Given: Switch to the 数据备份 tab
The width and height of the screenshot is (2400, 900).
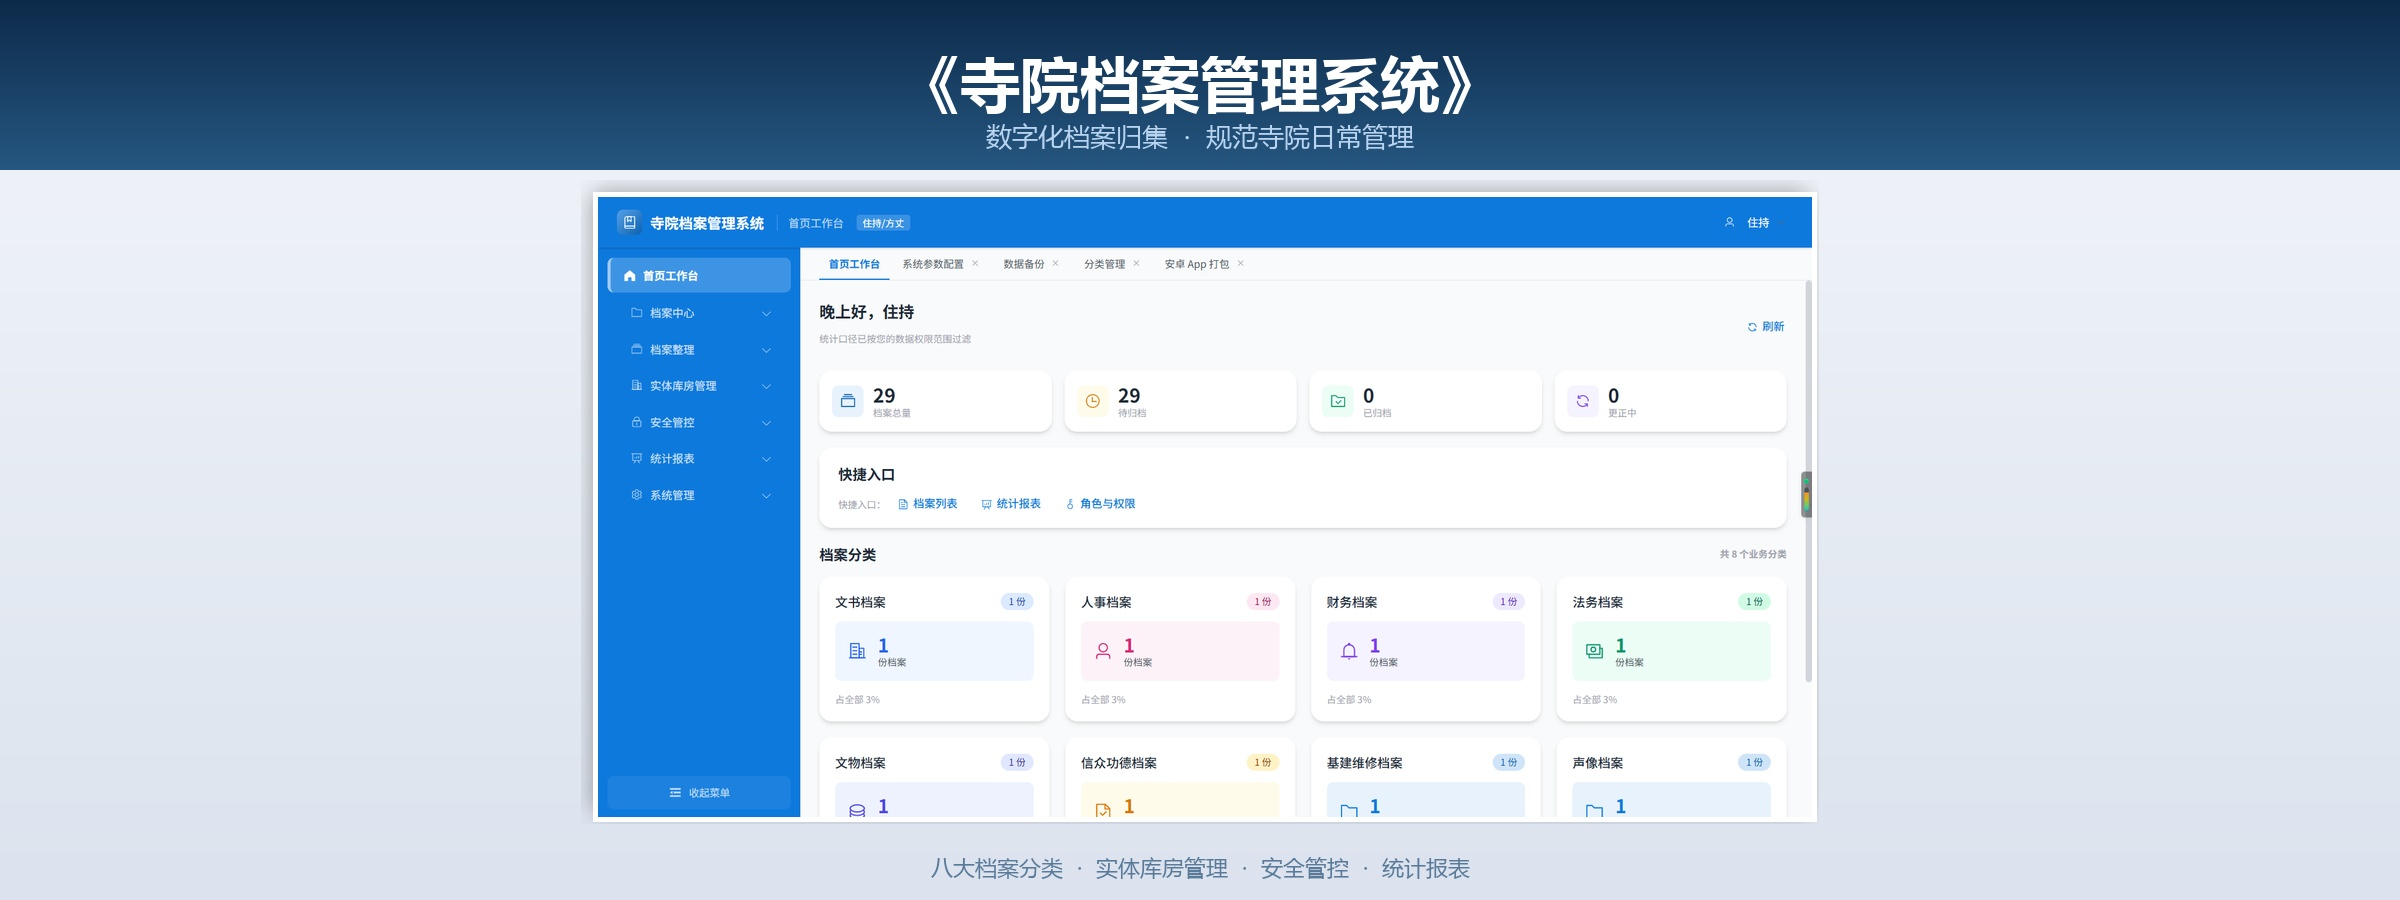Looking at the screenshot, I should [1024, 264].
